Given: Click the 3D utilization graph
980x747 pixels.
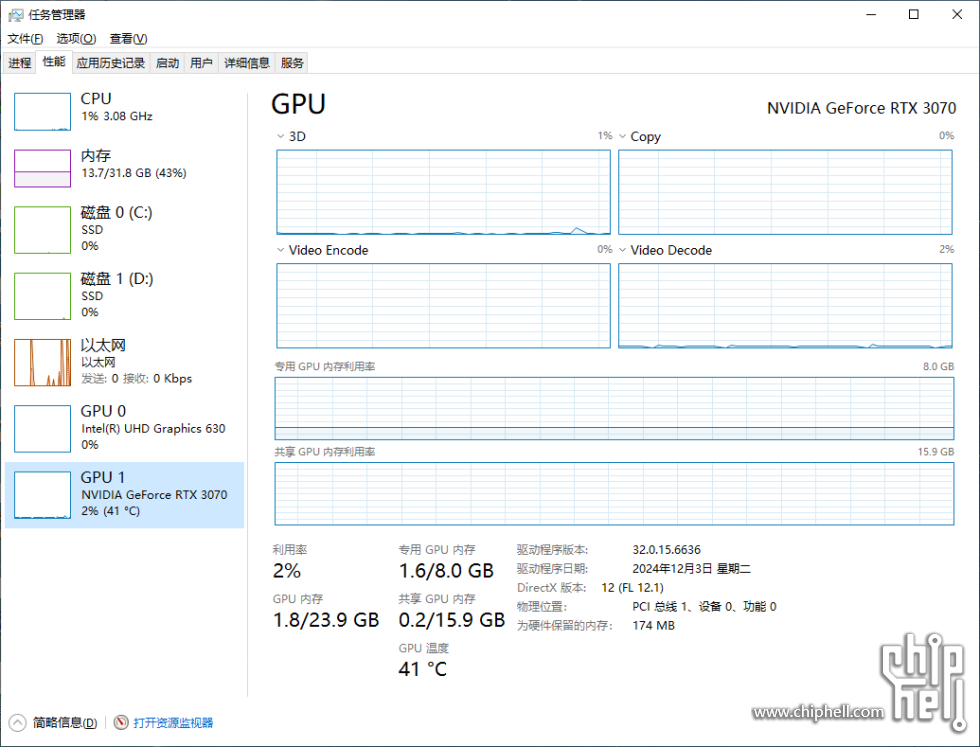Looking at the screenshot, I should tap(443, 193).
